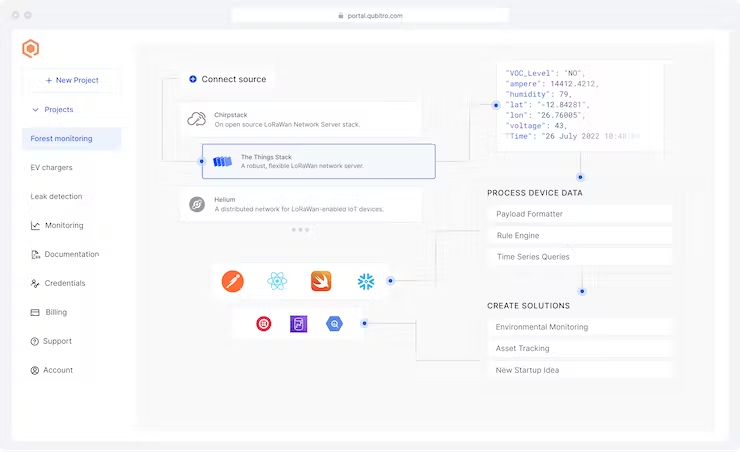Open Documentation from the sidebar
This screenshot has height=452, width=740.
pyautogui.click(x=72, y=254)
